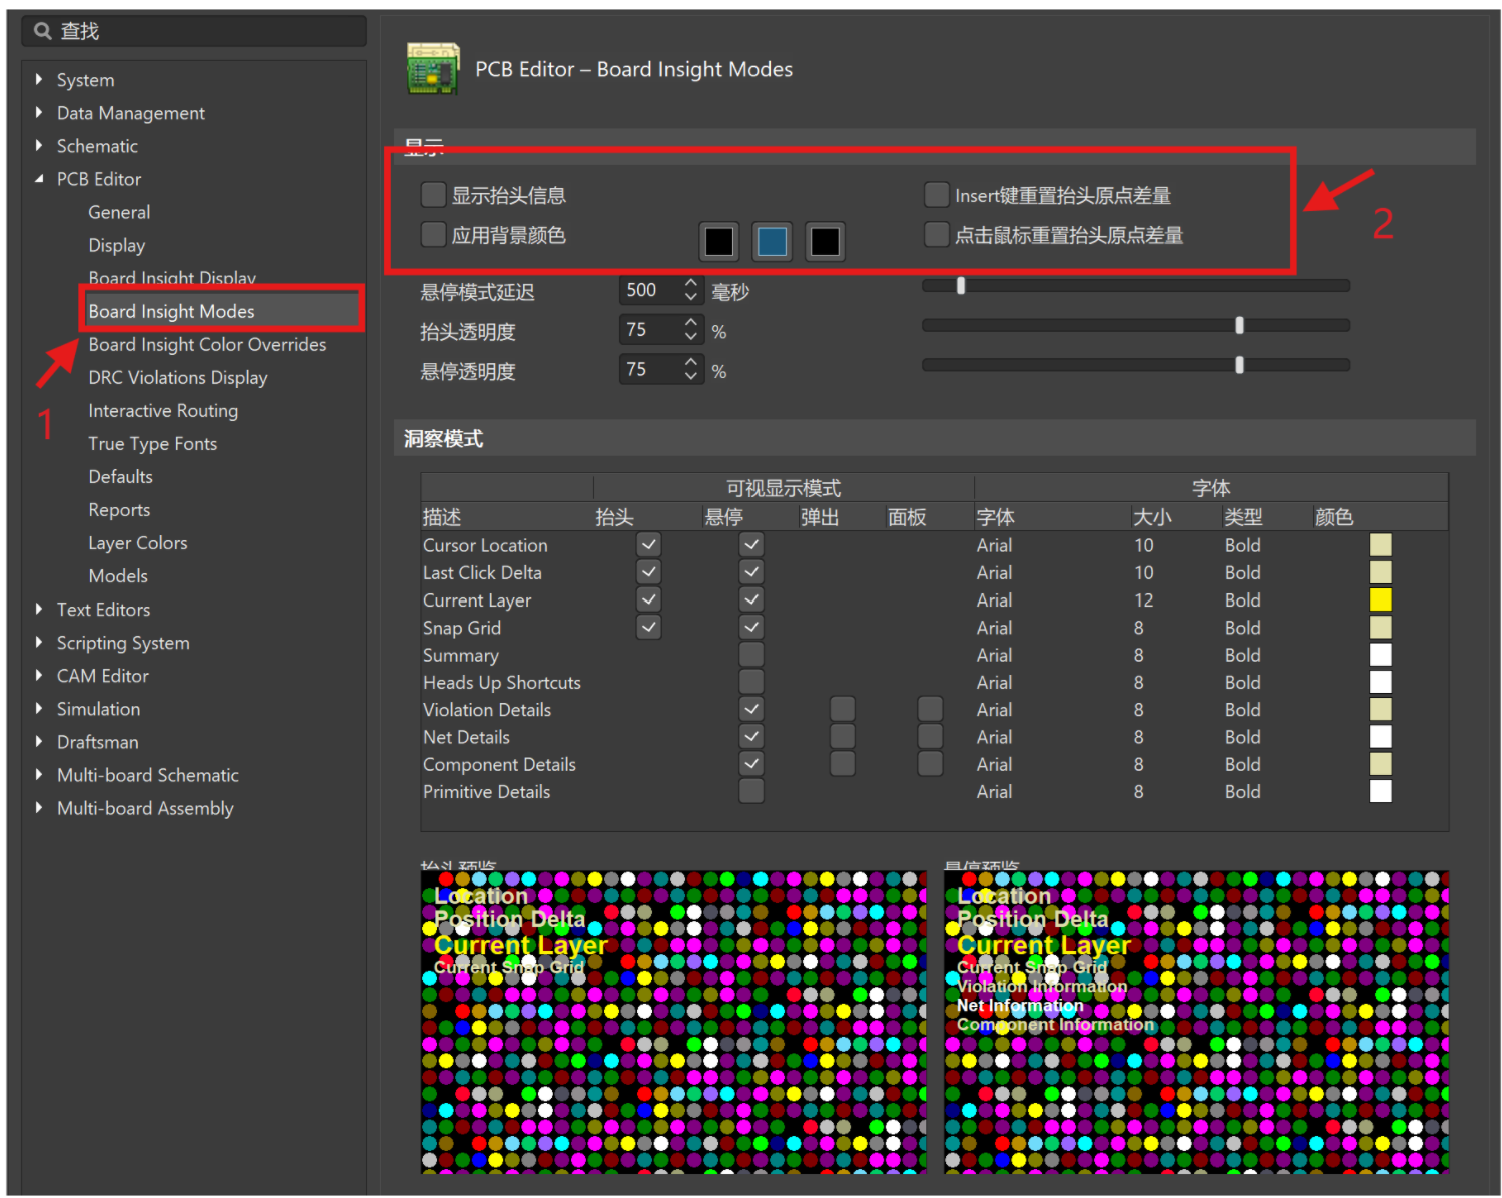1502x1198 pixels.
Task: Select Board Insight Color Overrides page
Action: 207,344
